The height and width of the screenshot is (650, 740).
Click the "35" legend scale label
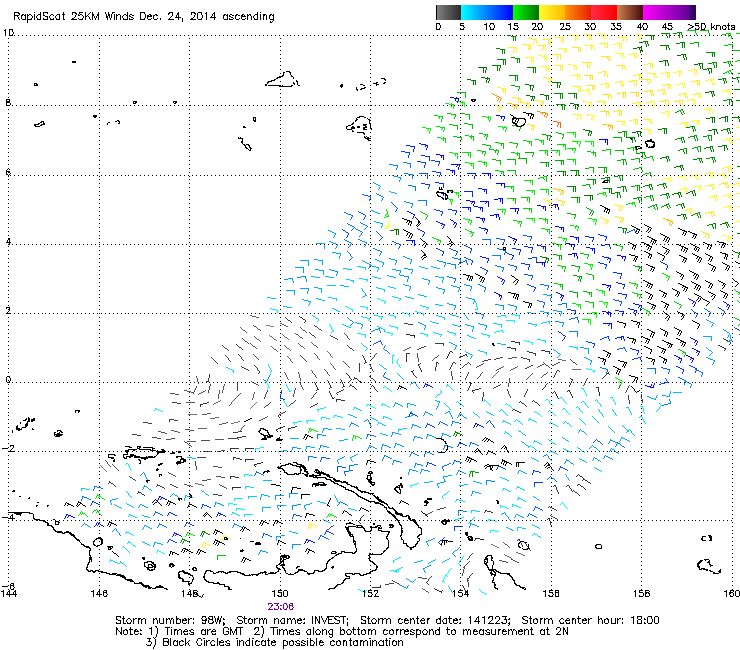[616, 27]
